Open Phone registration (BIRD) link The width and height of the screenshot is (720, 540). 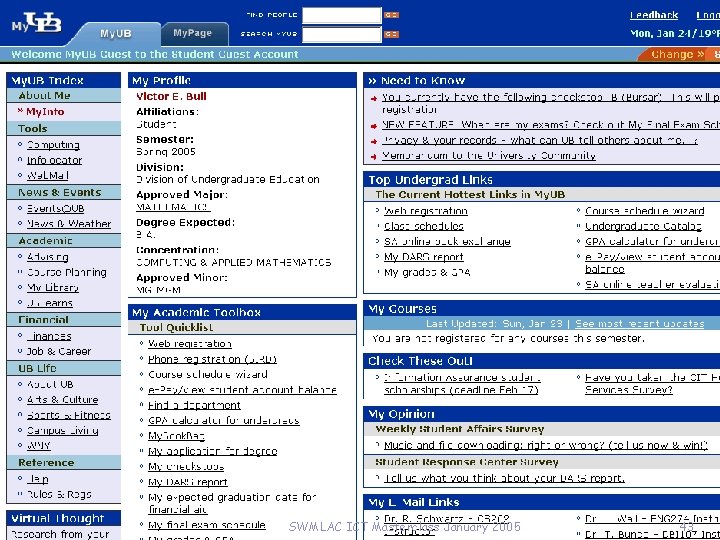click(x=212, y=359)
